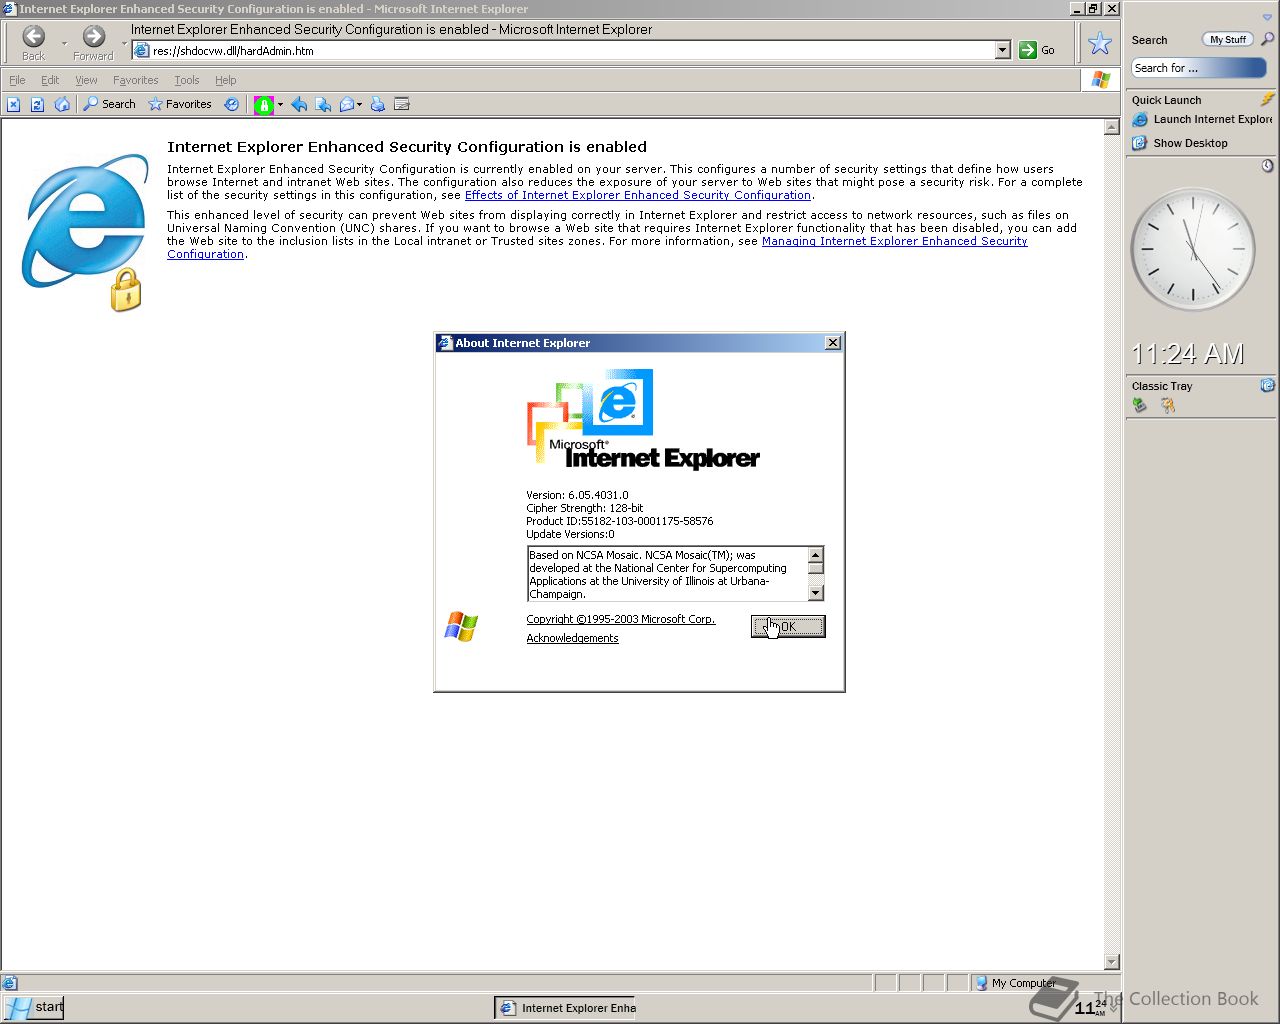
Task: Open the Edit menu
Action: (x=50, y=80)
